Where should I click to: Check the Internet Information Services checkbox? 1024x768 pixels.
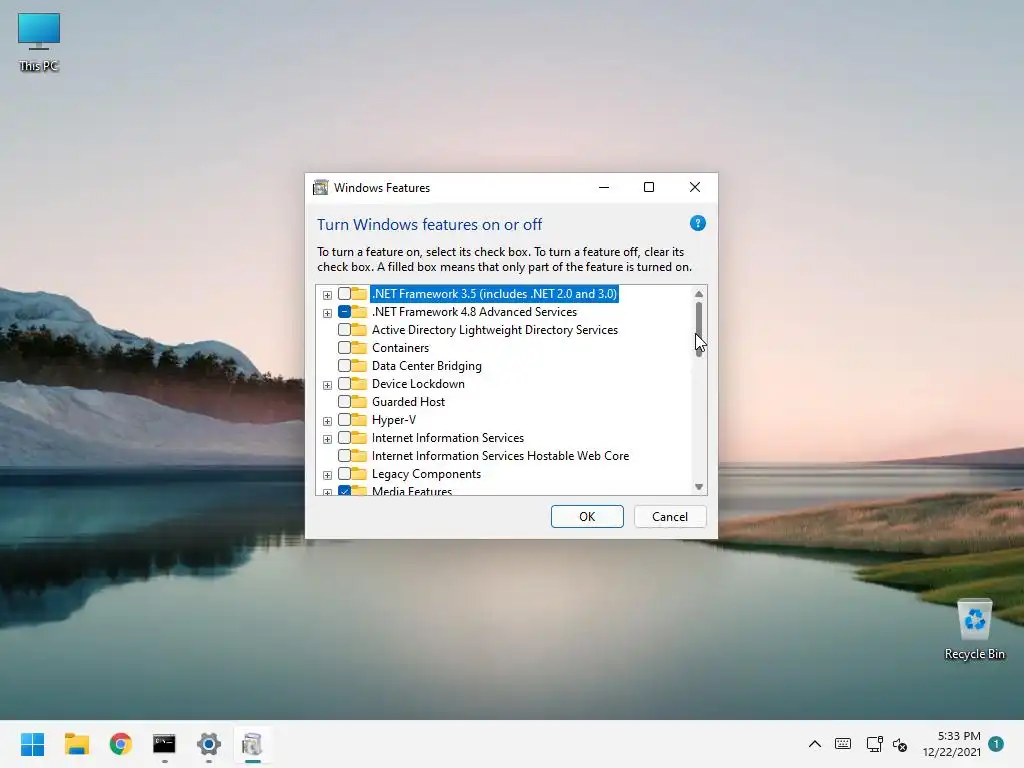[x=344, y=438]
